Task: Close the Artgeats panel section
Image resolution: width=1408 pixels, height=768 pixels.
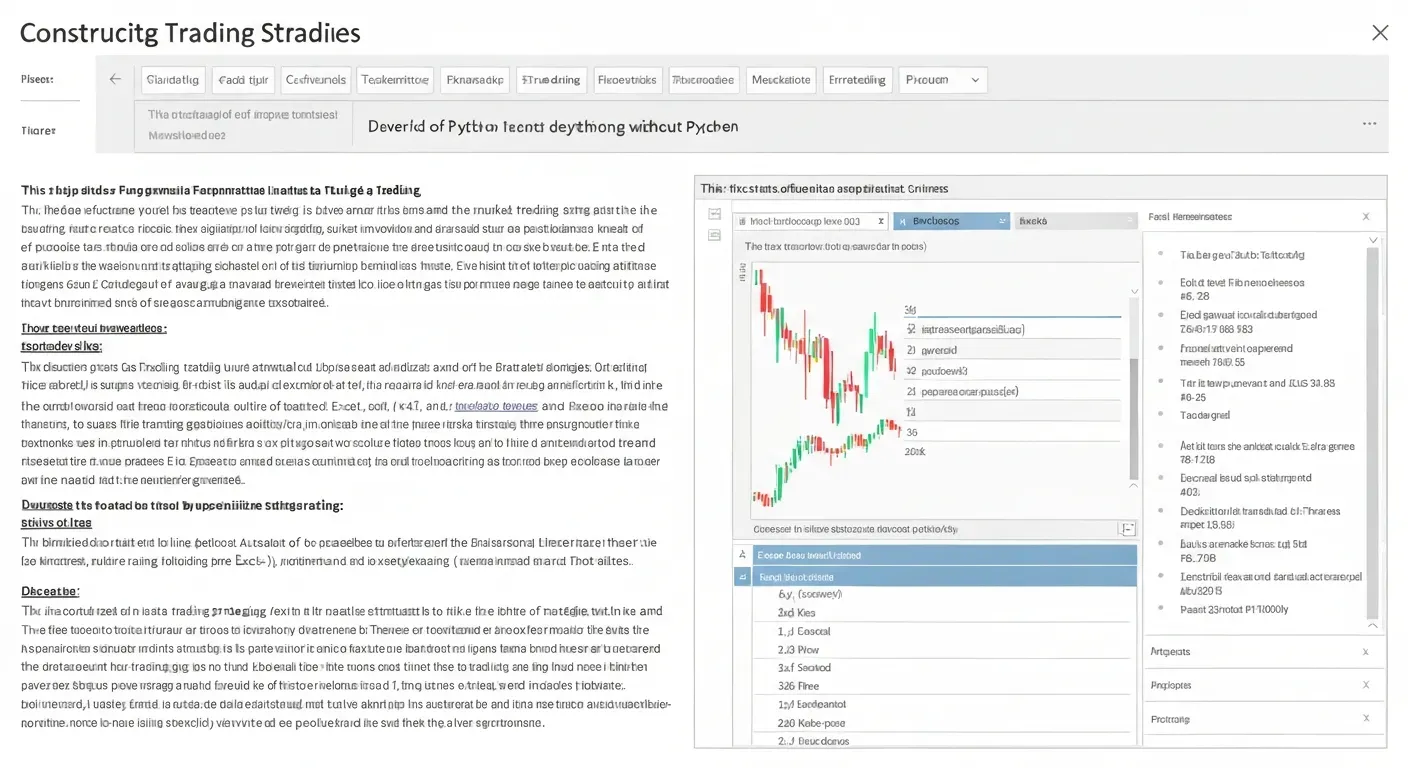Action: point(1366,652)
